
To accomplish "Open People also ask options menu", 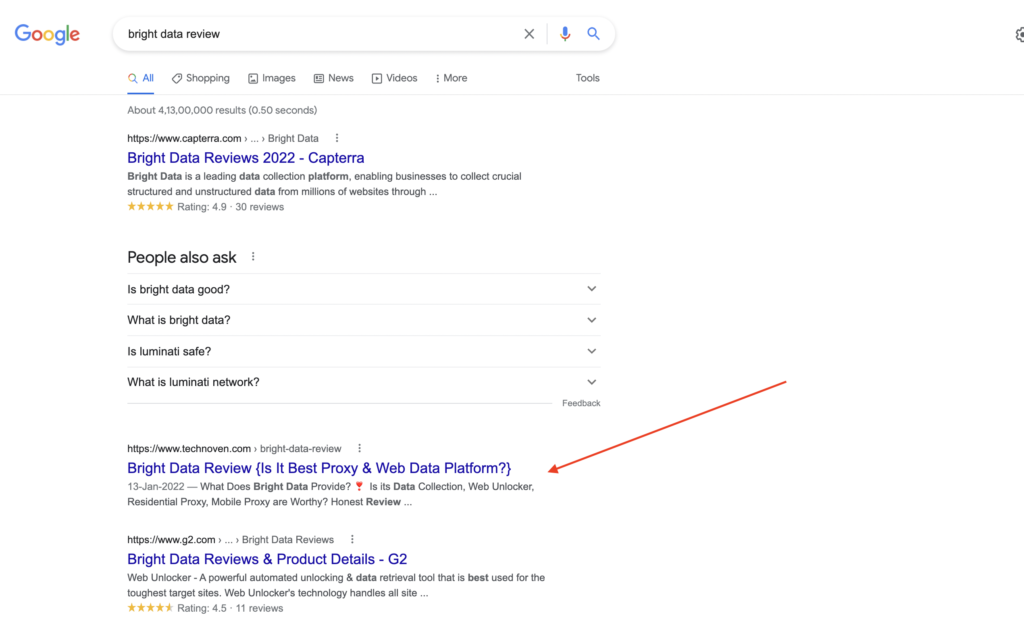I will click(253, 257).
